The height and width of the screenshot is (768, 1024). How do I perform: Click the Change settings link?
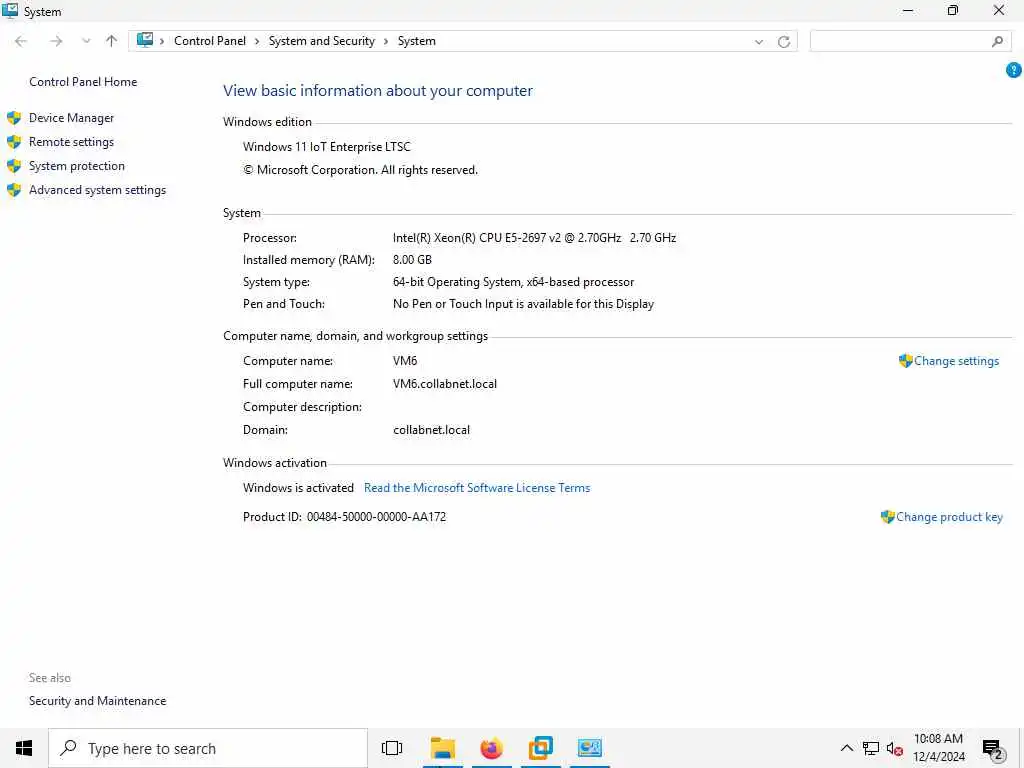click(956, 360)
